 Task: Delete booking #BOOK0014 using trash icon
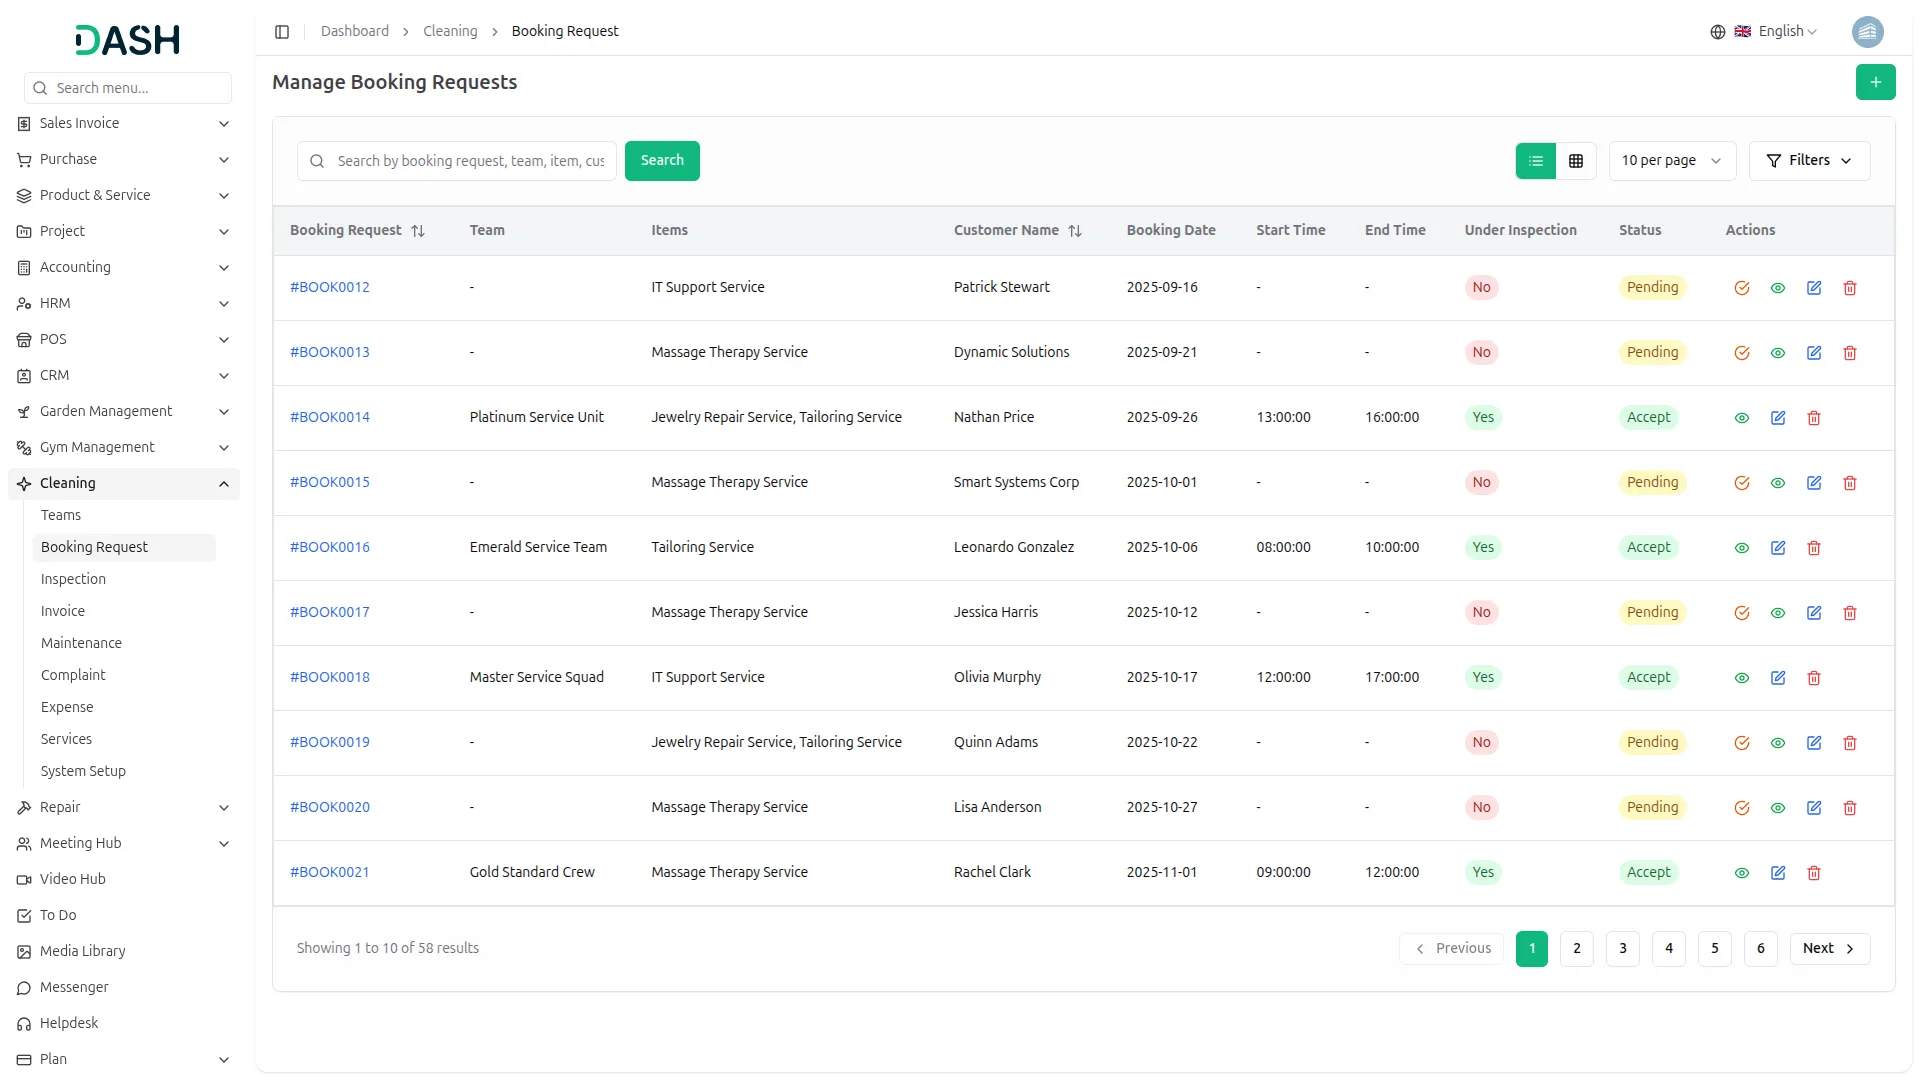tap(1814, 418)
